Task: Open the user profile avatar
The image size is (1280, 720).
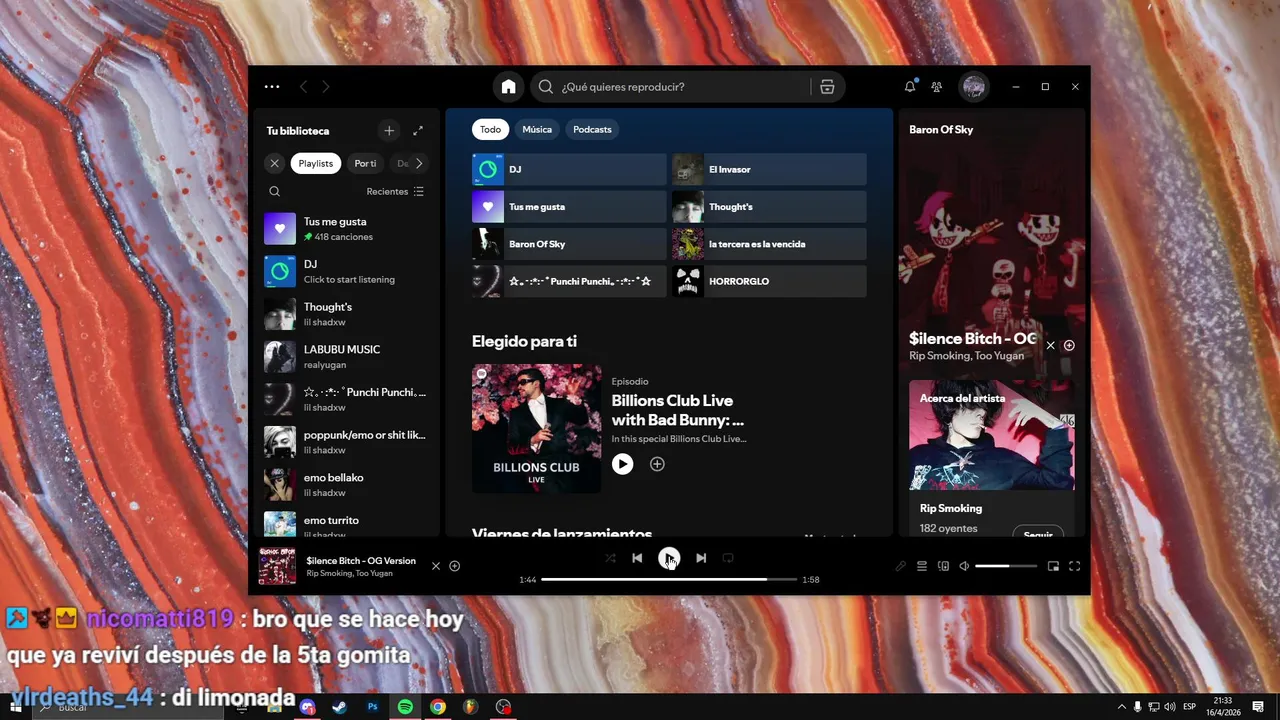Action: pyautogui.click(x=974, y=87)
